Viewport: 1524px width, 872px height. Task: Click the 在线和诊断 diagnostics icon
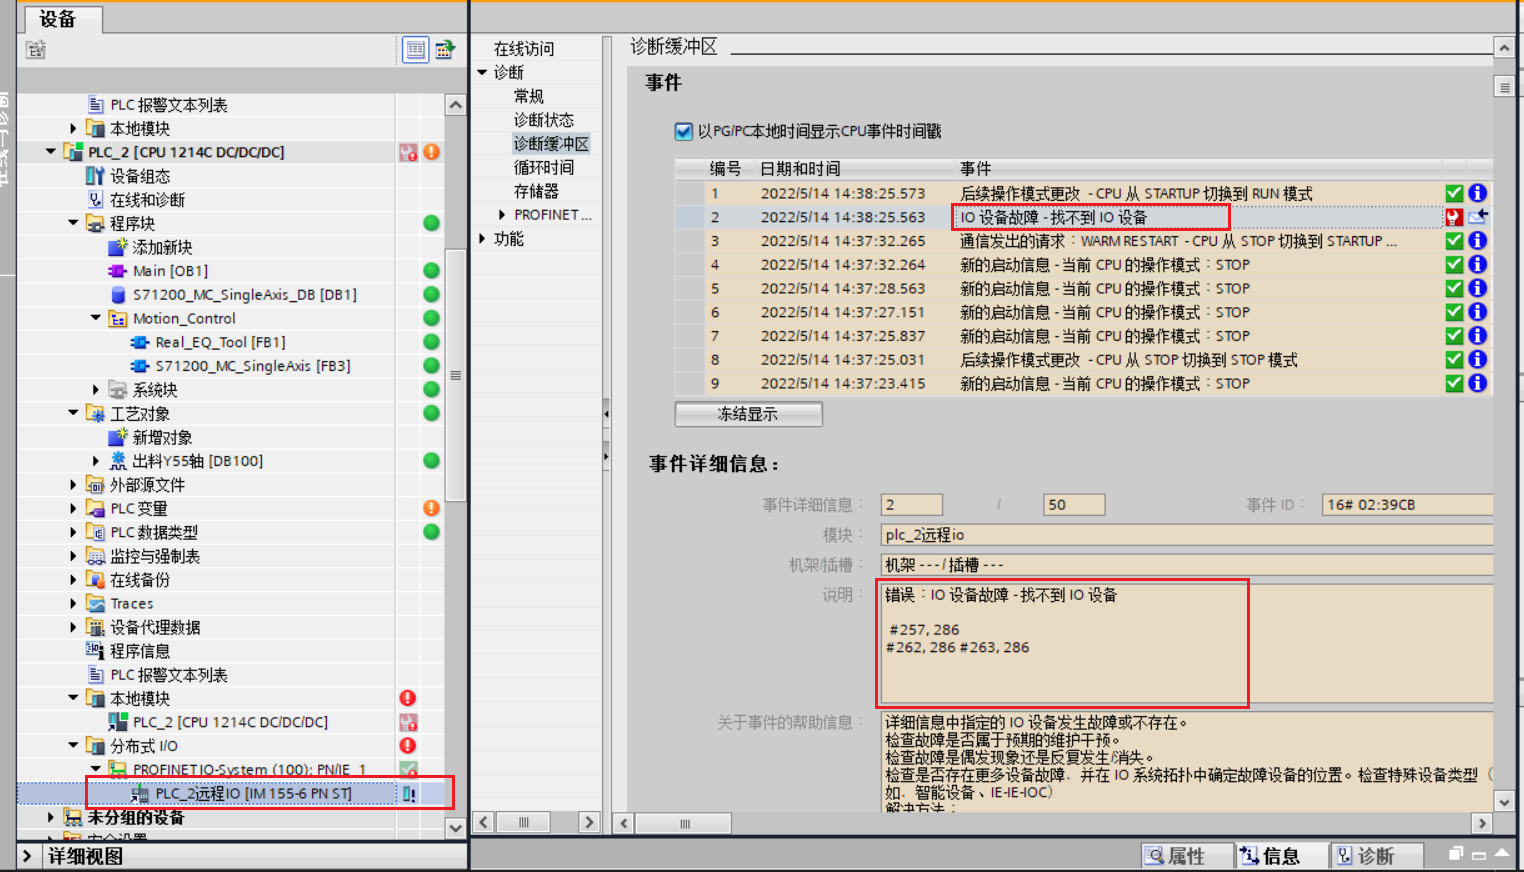pos(95,200)
